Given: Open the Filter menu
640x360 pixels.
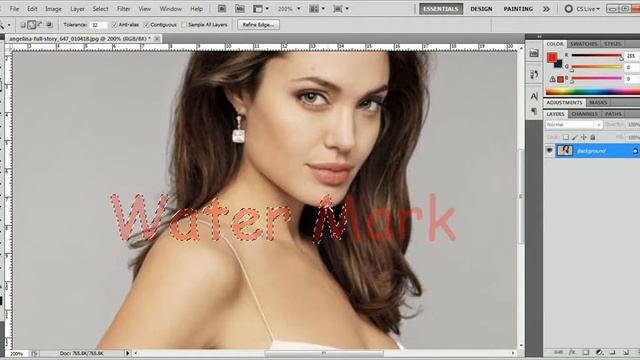Looking at the screenshot, I should pos(123,9).
